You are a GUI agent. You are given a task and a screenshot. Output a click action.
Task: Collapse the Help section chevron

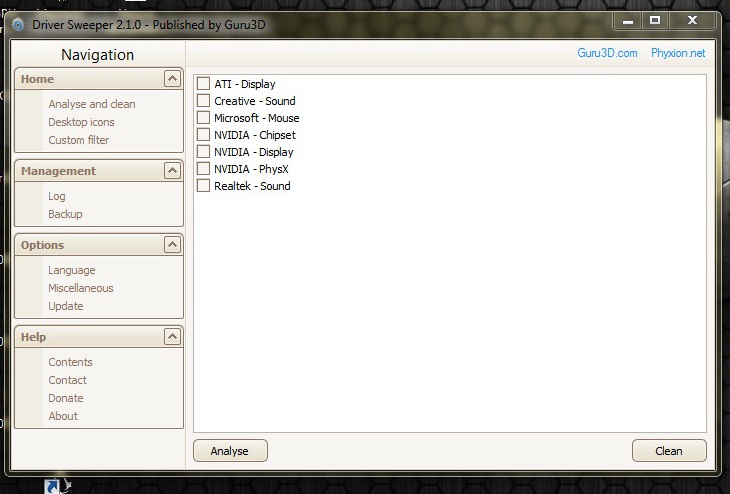click(x=172, y=337)
